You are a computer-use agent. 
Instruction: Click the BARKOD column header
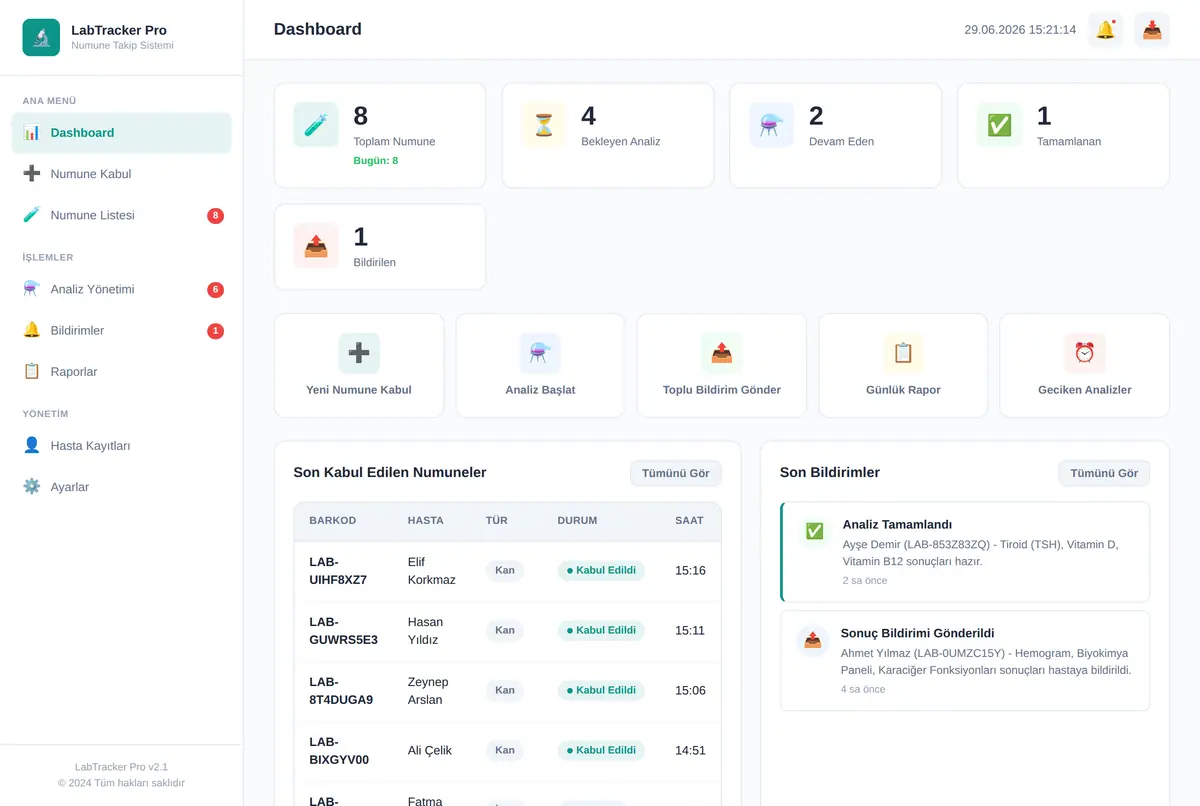(333, 521)
